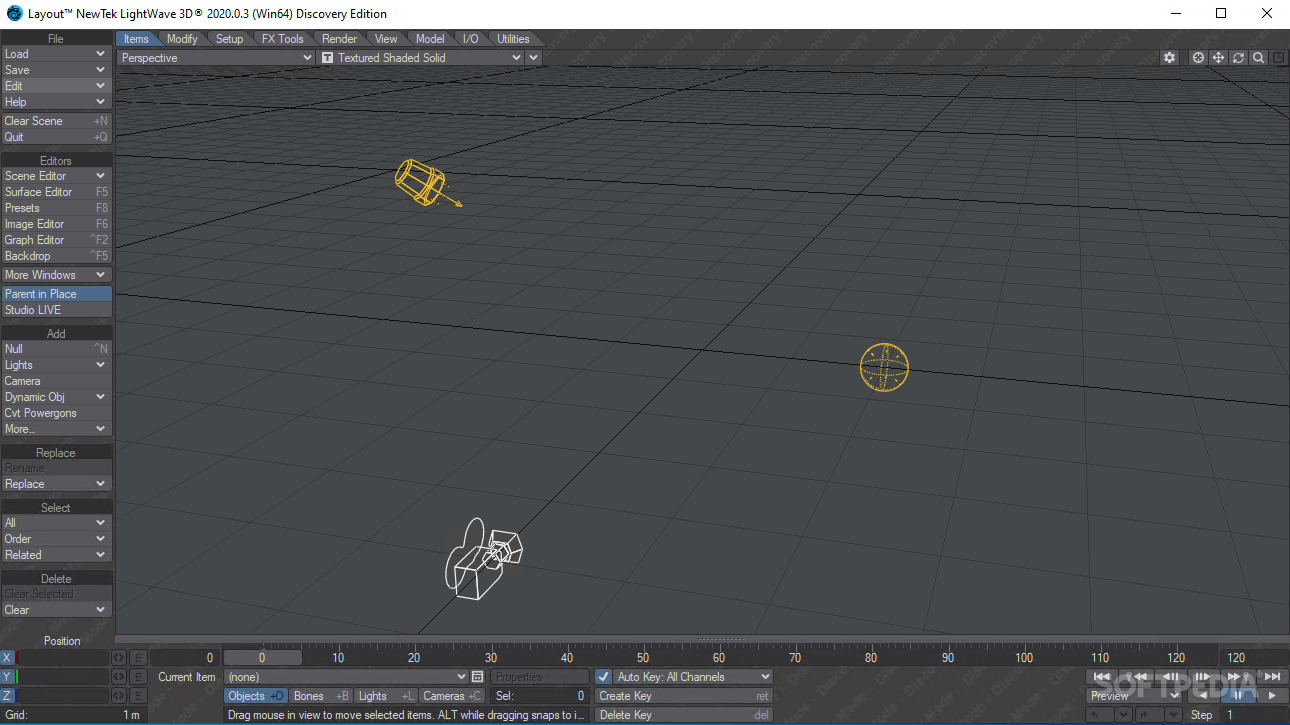Screen dimensions: 1290x725
Task: Click the Z channel limit arrows icon
Action: [x=118, y=696]
